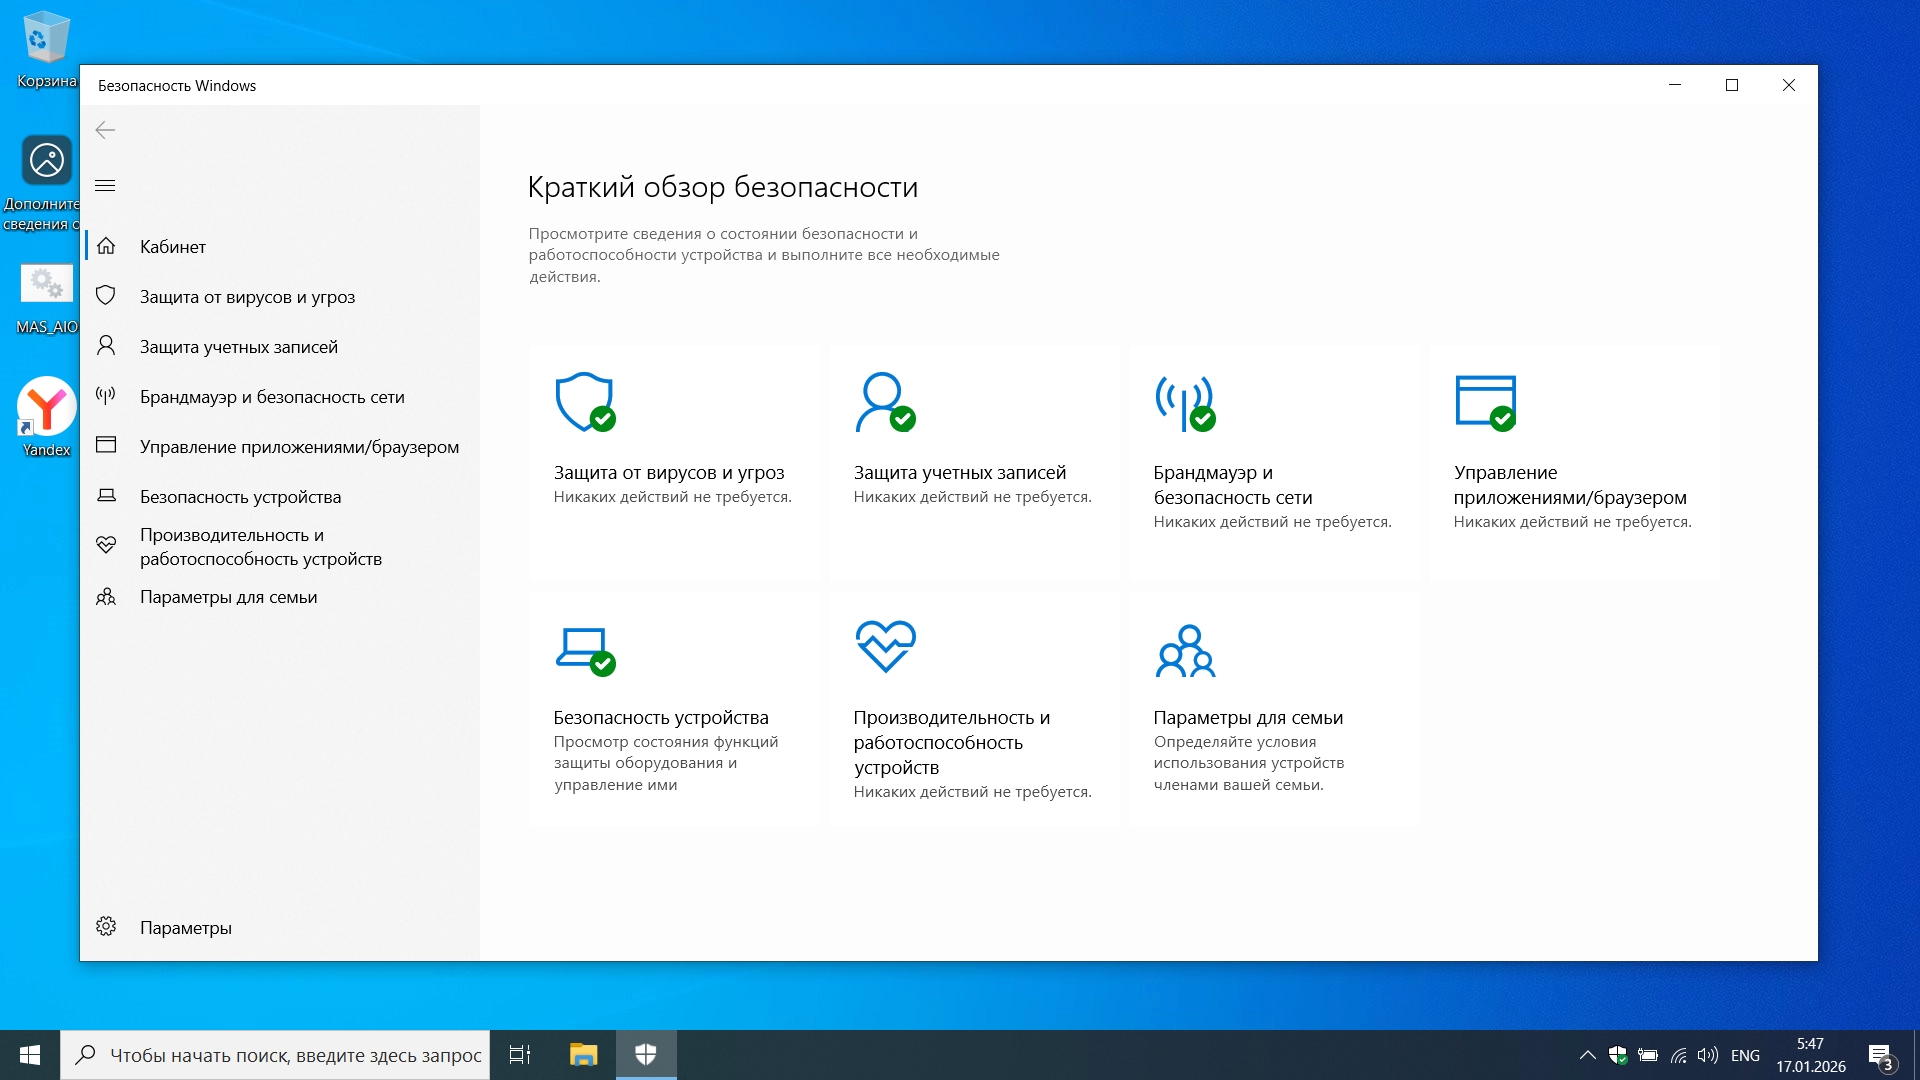Open Защита от вирусов и угроз sidebar item
This screenshot has width=1920, height=1080.
coord(247,297)
